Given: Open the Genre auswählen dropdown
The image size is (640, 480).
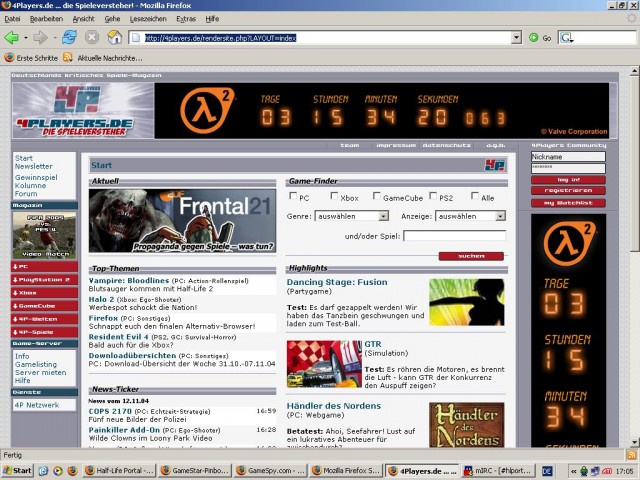Looking at the screenshot, I should tap(351, 216).
